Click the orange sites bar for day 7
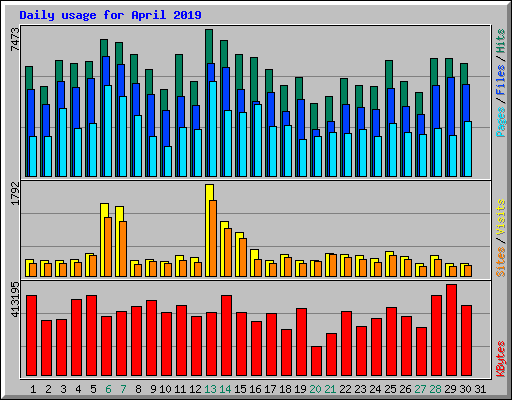Screen dimensions: 512x400 pos(123,249)
